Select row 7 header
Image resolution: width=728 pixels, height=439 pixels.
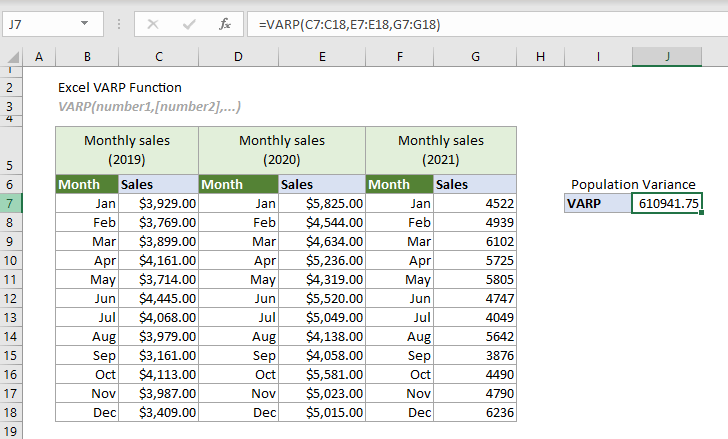tap(11, 203)
